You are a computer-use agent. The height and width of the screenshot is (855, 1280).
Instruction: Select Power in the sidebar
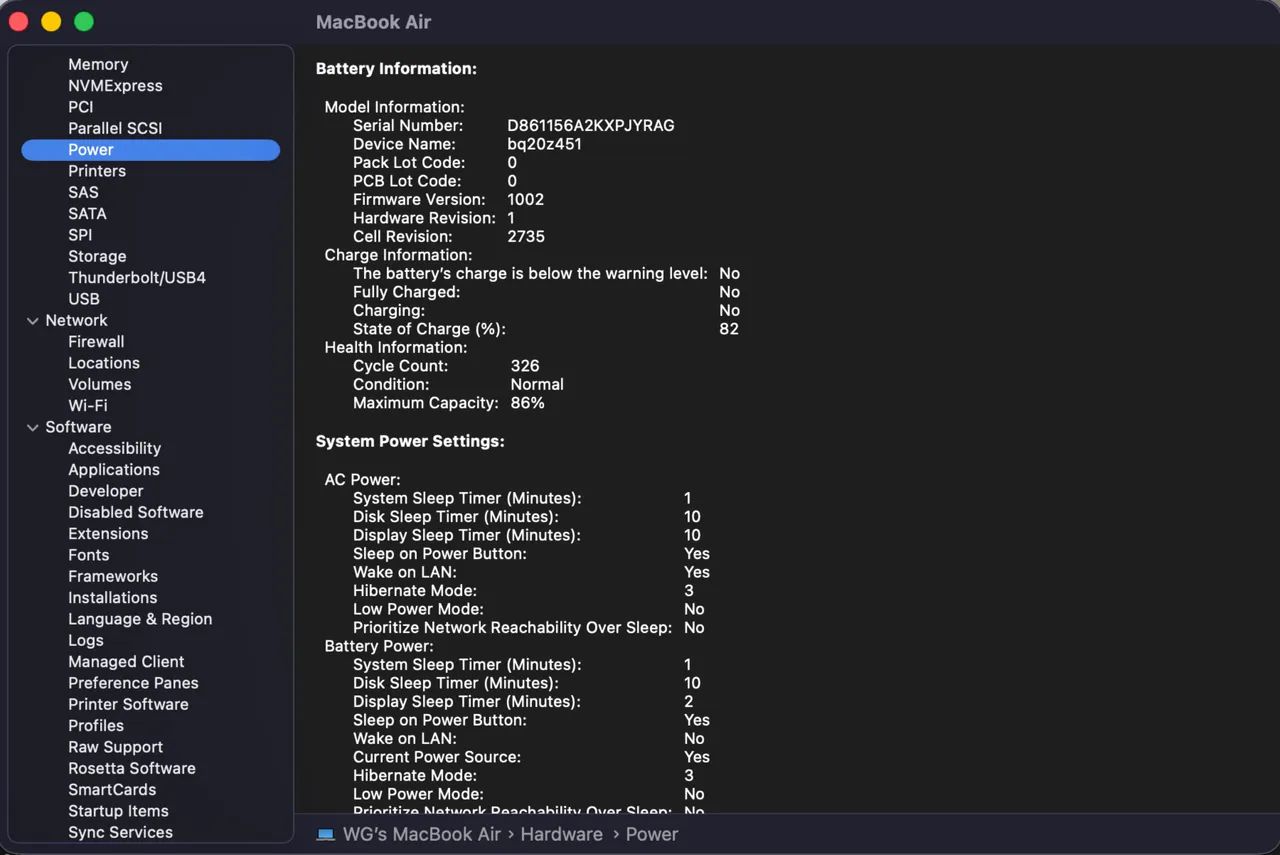150,150
